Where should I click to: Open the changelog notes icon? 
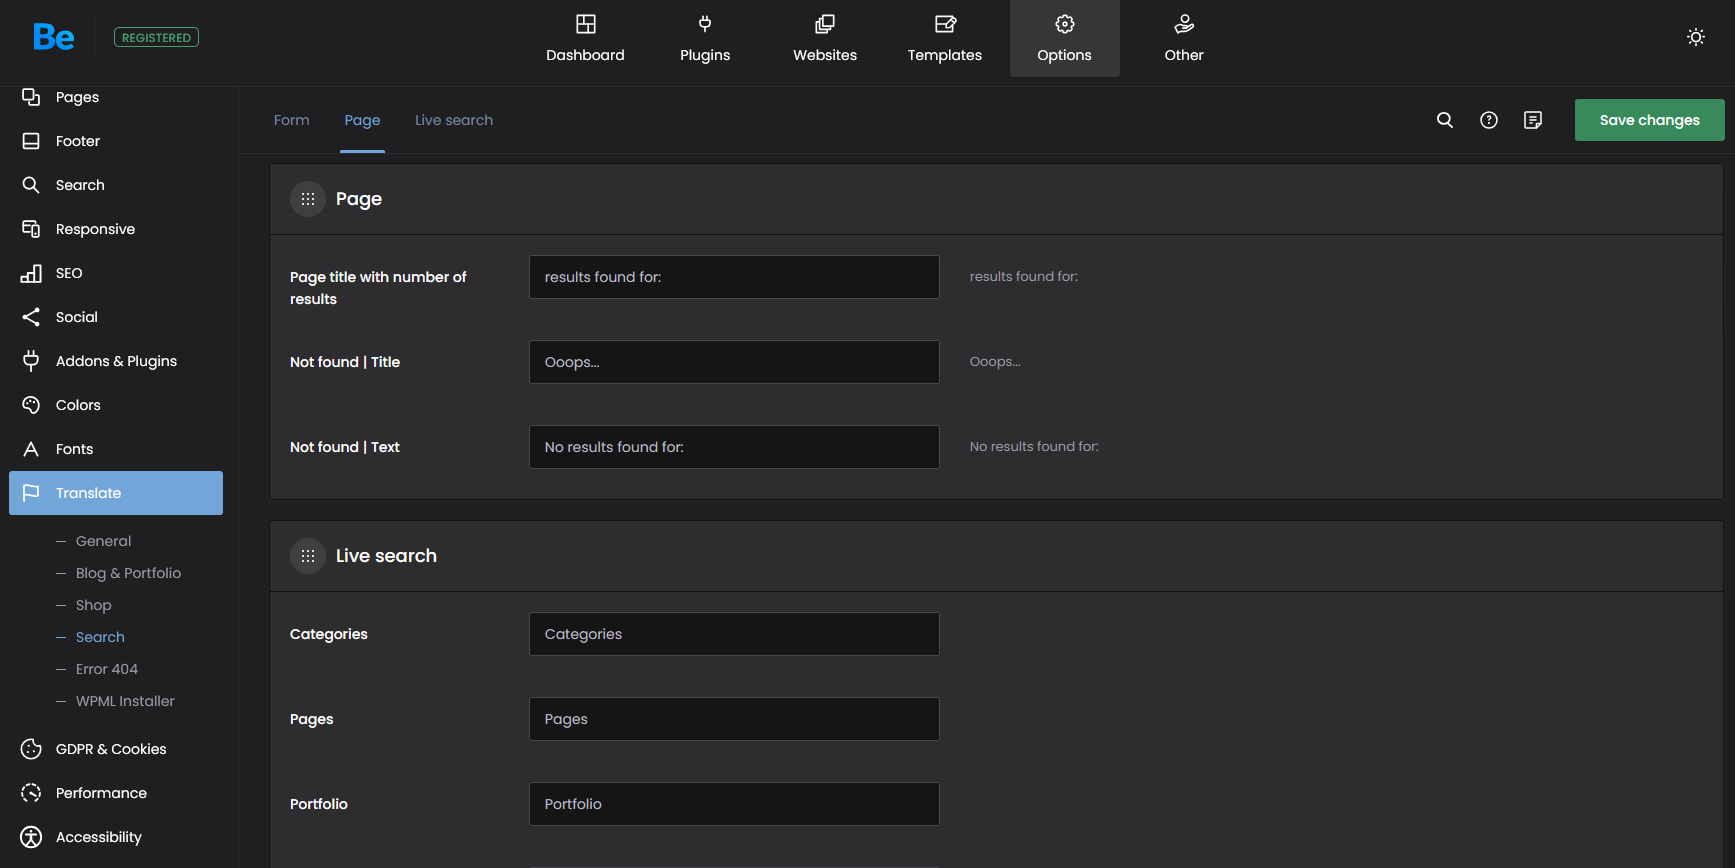(1533, 120)
